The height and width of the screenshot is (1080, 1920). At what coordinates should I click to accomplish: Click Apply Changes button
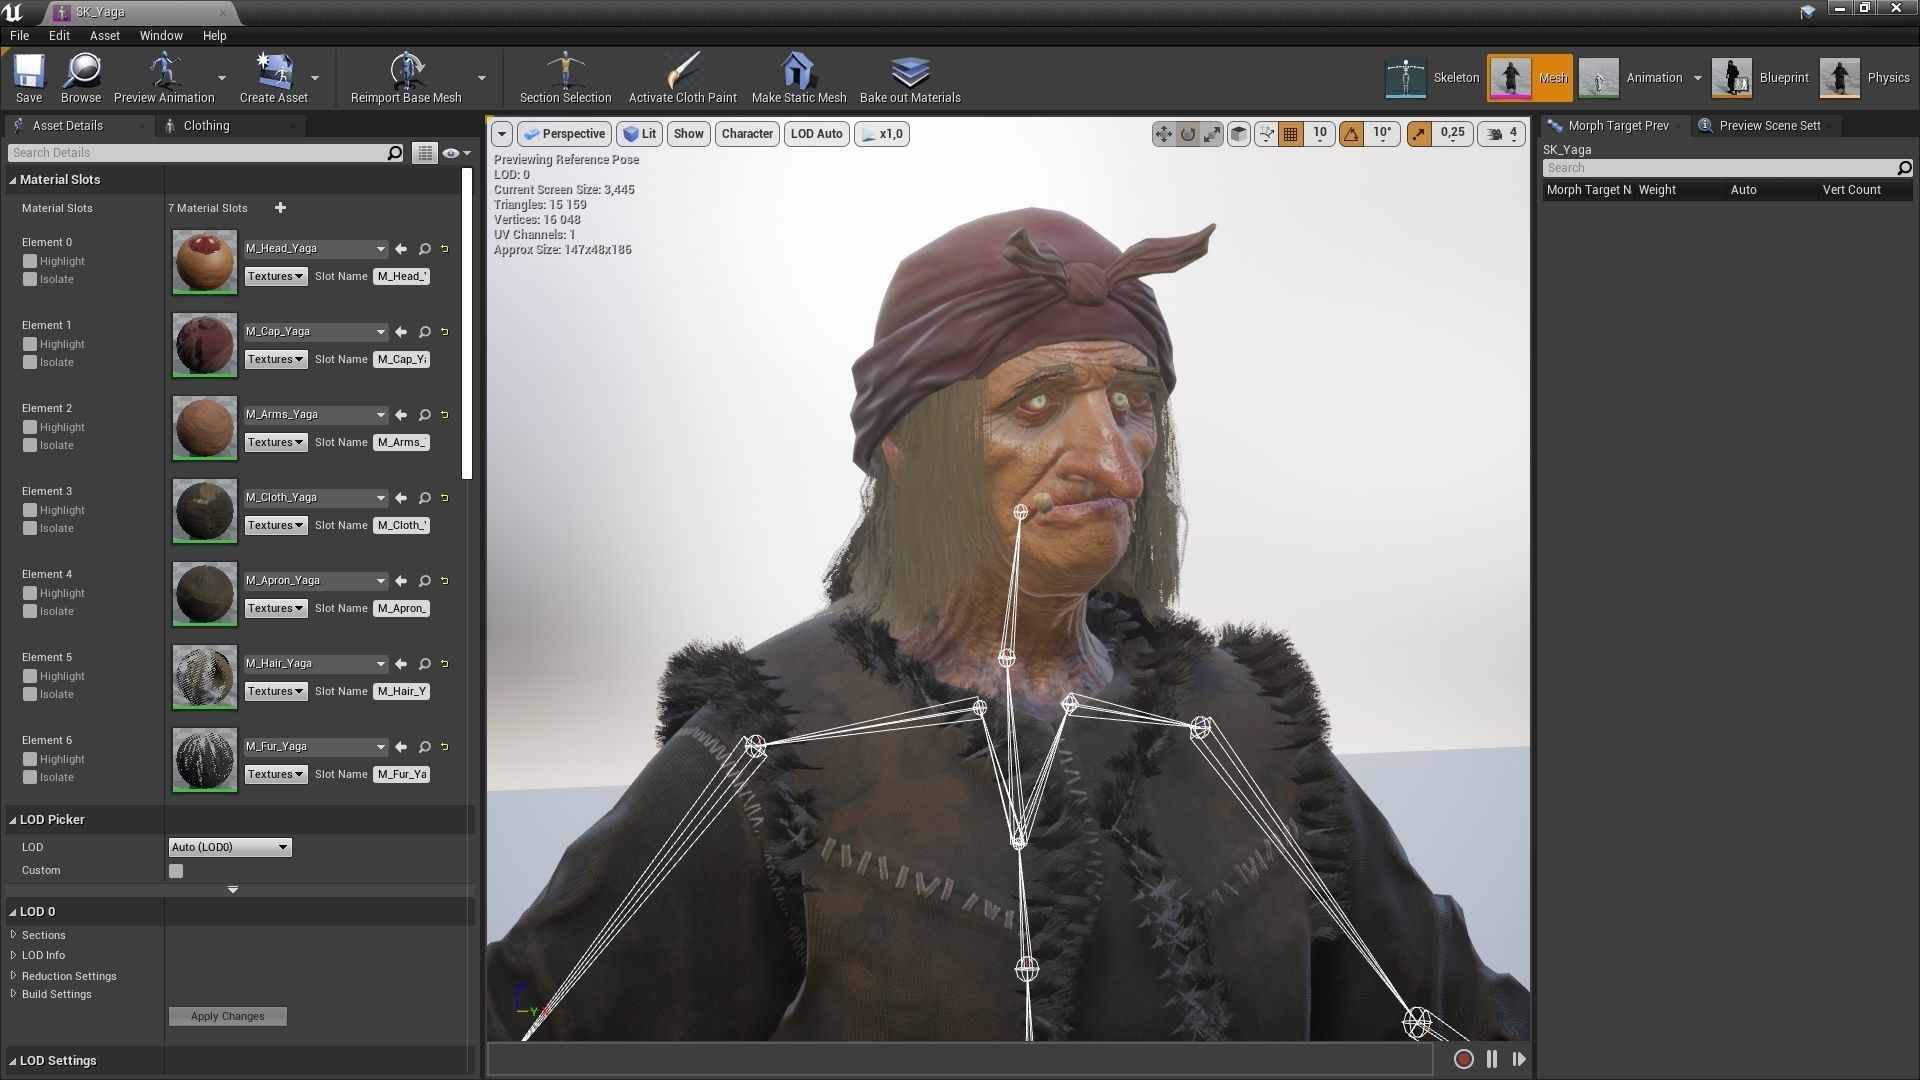[227, 1016]
